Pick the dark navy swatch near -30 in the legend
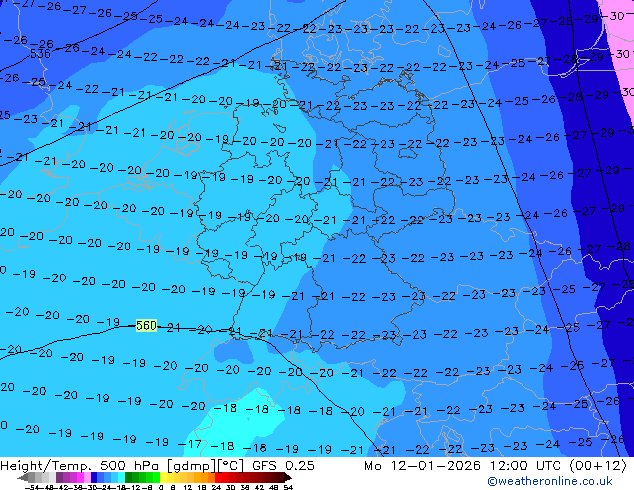Image resolution: width=634 pixels, height=490 pixels. coord(94,478)
